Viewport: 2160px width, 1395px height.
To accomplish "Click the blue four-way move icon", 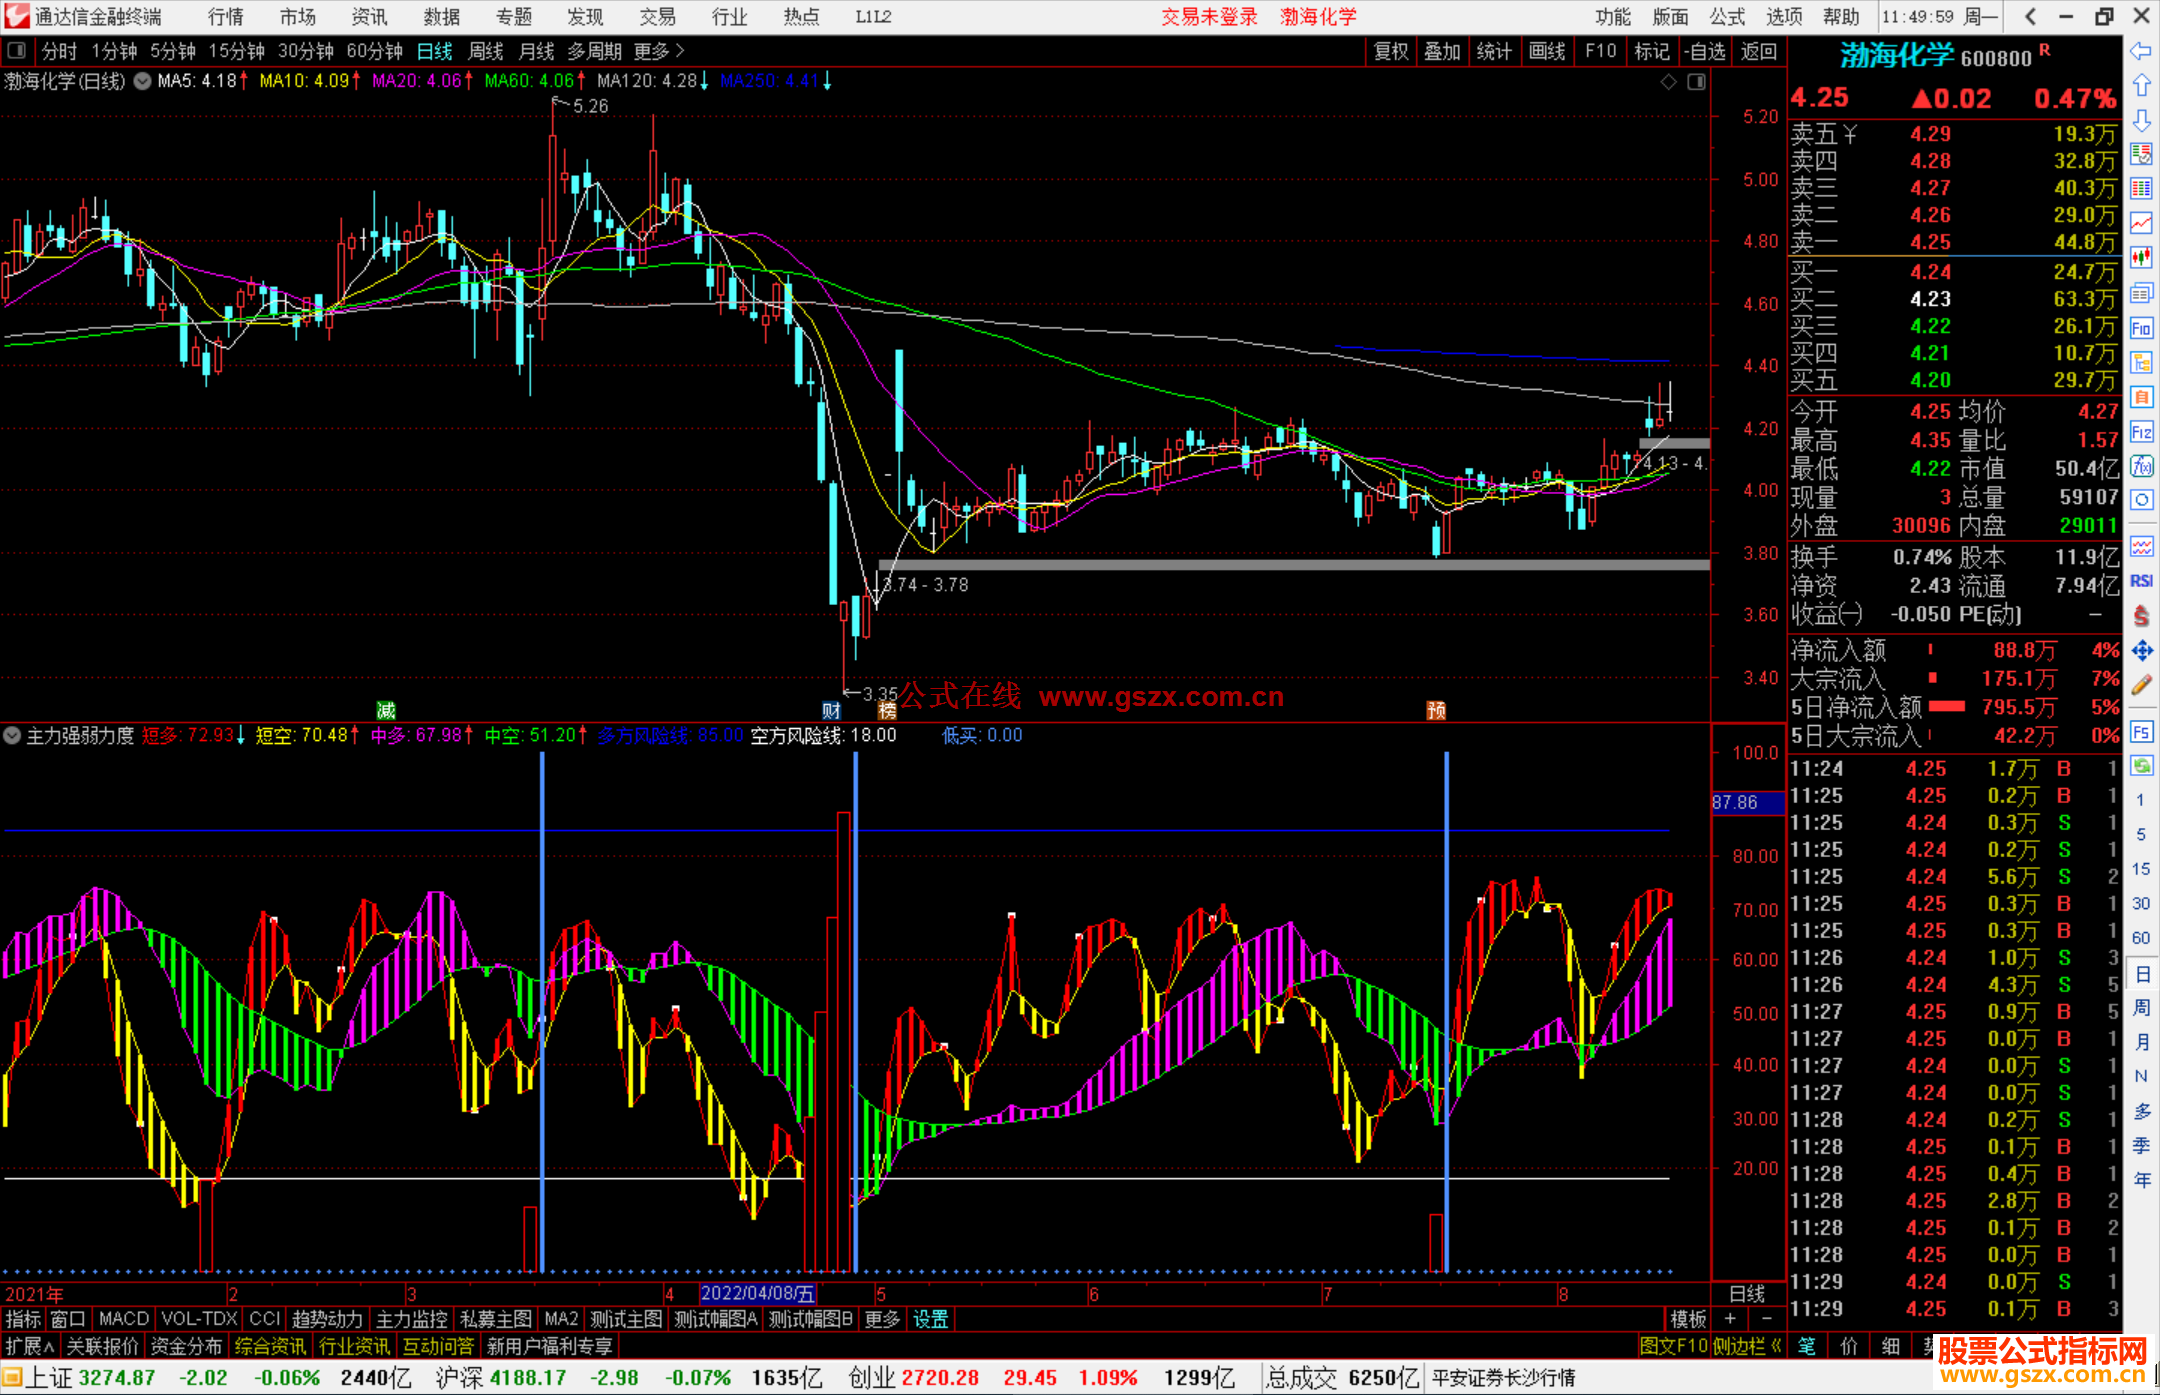I will (2141, 651).
